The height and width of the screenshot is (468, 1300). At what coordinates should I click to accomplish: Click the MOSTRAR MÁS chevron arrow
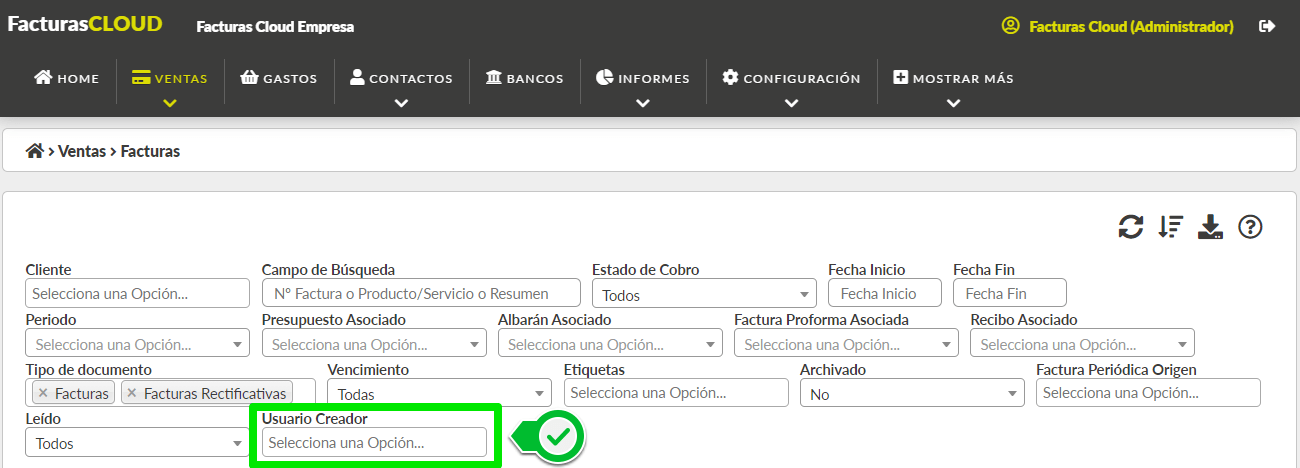point(953,103)
